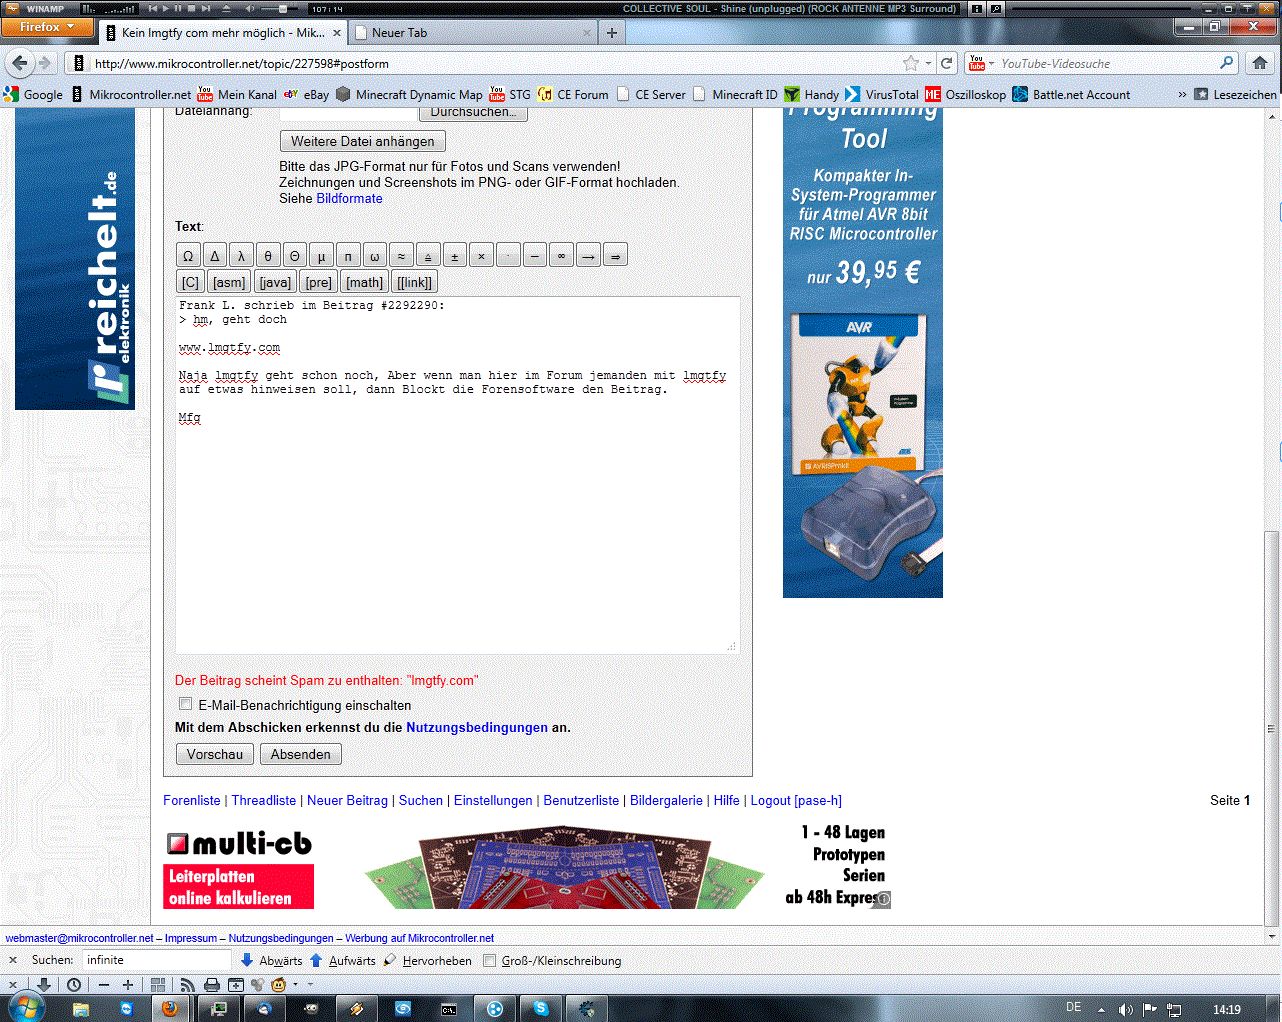1282x1022 pixels.
Task: Open the VirusTotal bookmark
Action: (881, 95)
